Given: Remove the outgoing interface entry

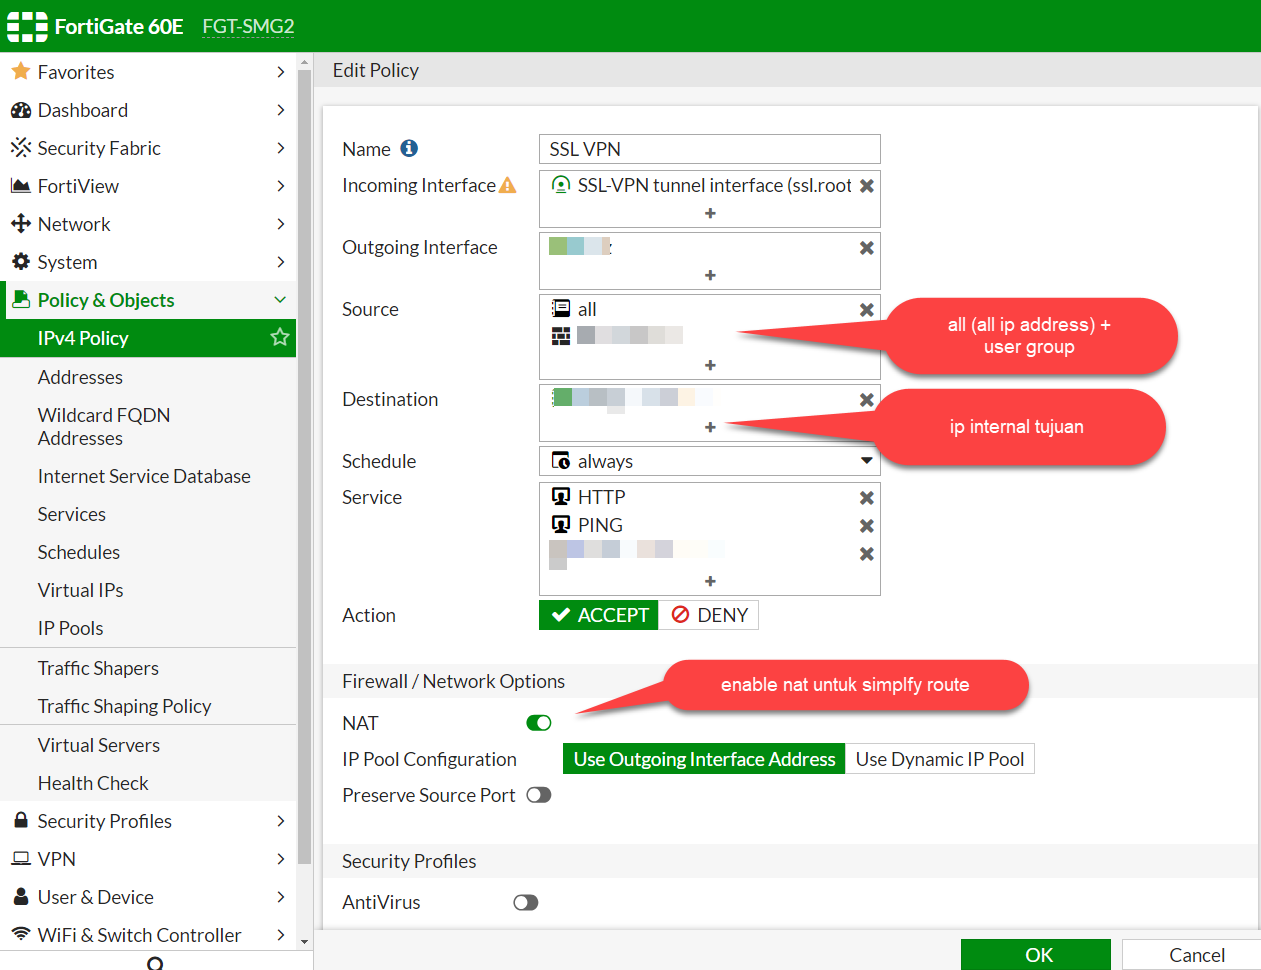Looking at the screenshot, I should coord(867,248).
